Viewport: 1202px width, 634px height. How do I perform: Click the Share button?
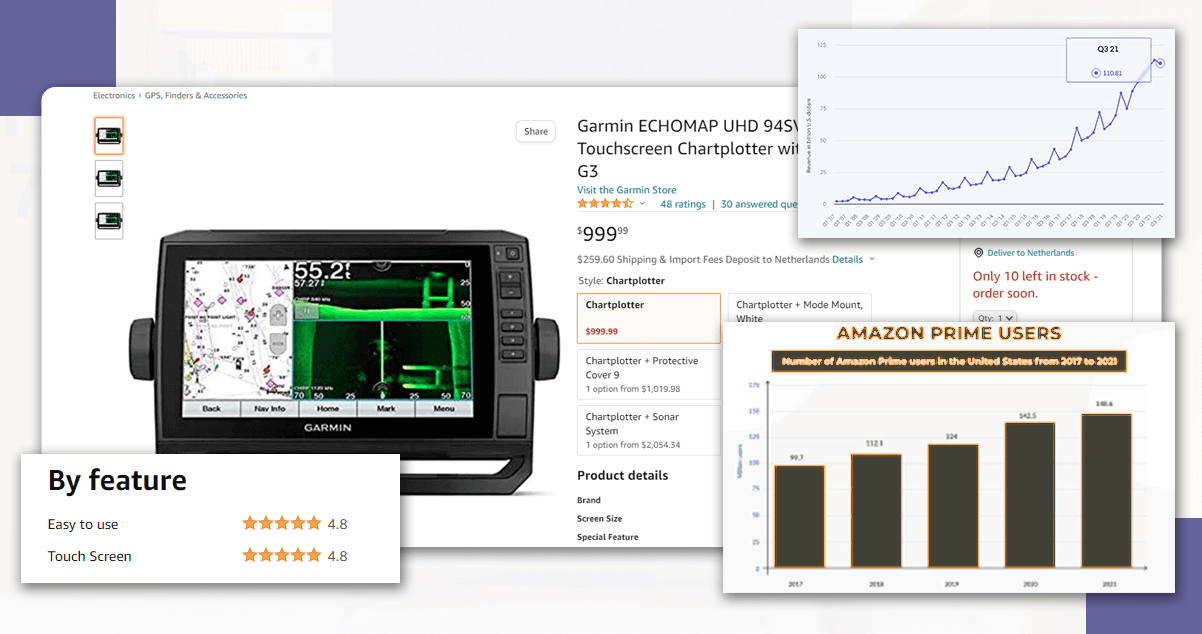pyautogui.click(x=536, y=131)
